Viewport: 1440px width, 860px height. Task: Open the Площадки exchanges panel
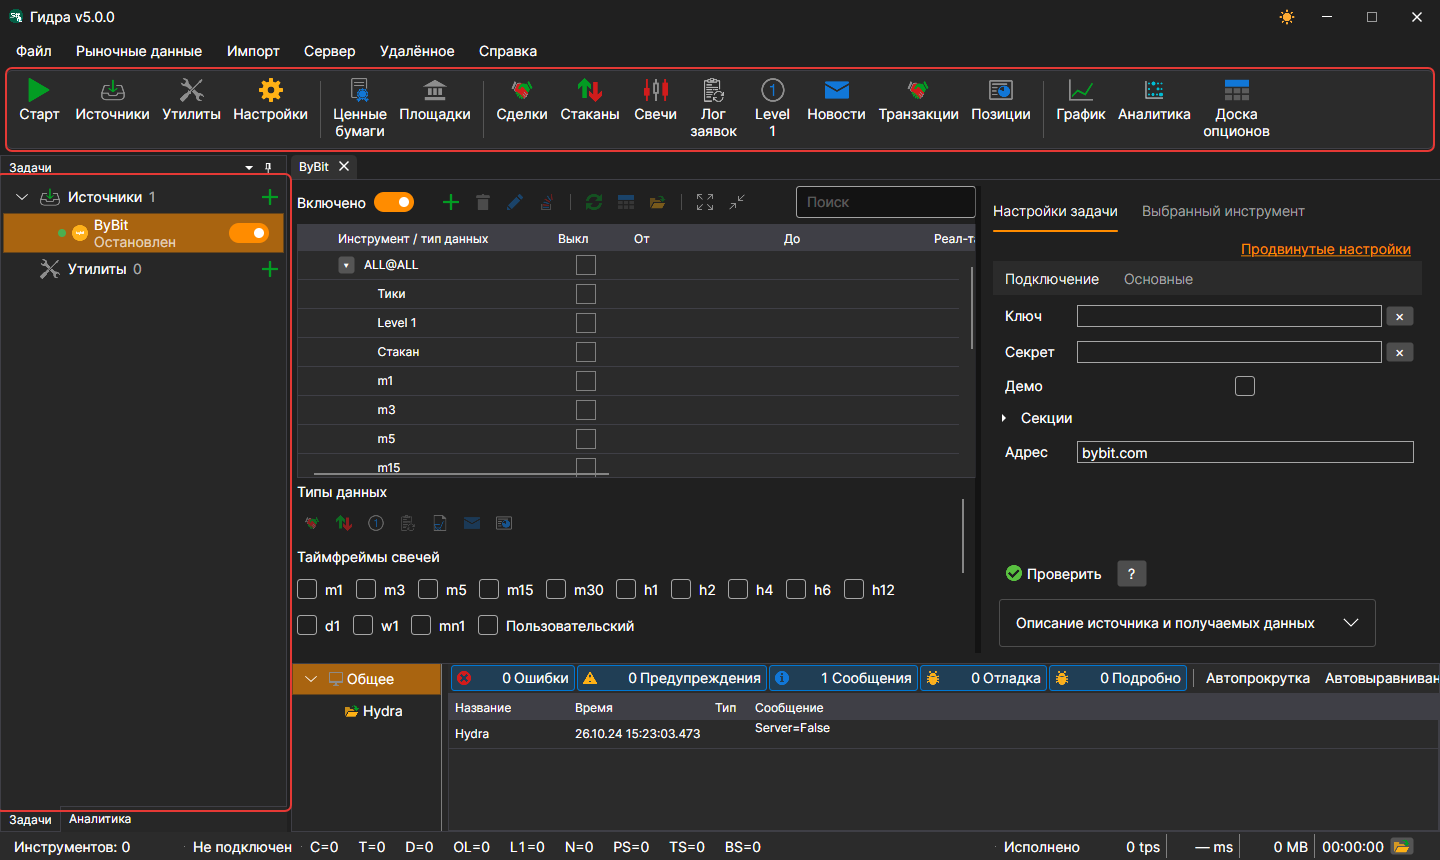(435, 101)
